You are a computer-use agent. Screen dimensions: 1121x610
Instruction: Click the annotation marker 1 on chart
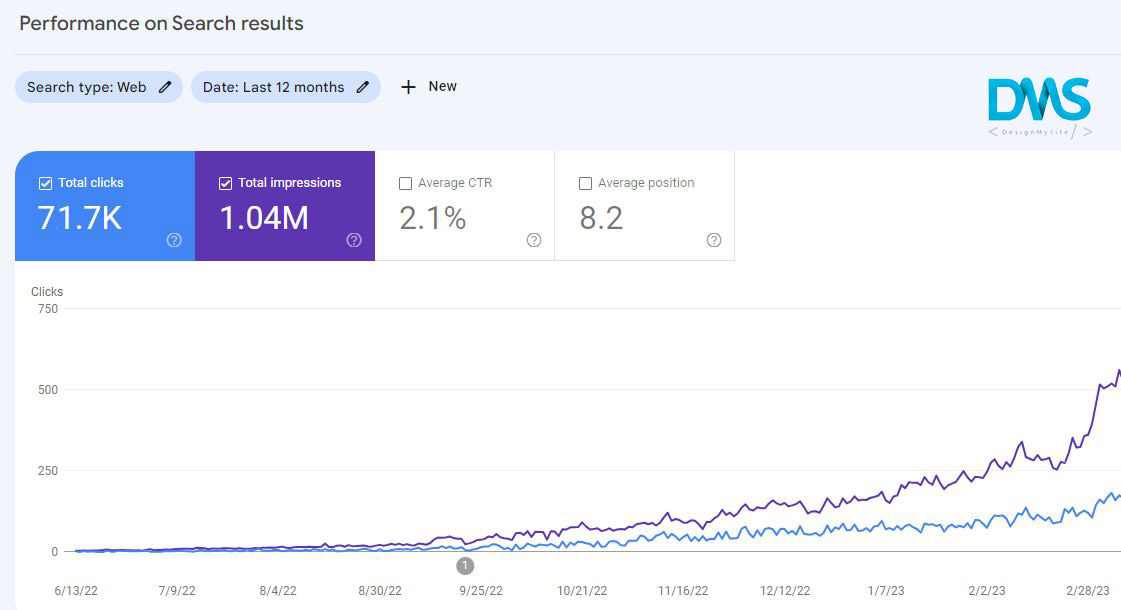465,566
